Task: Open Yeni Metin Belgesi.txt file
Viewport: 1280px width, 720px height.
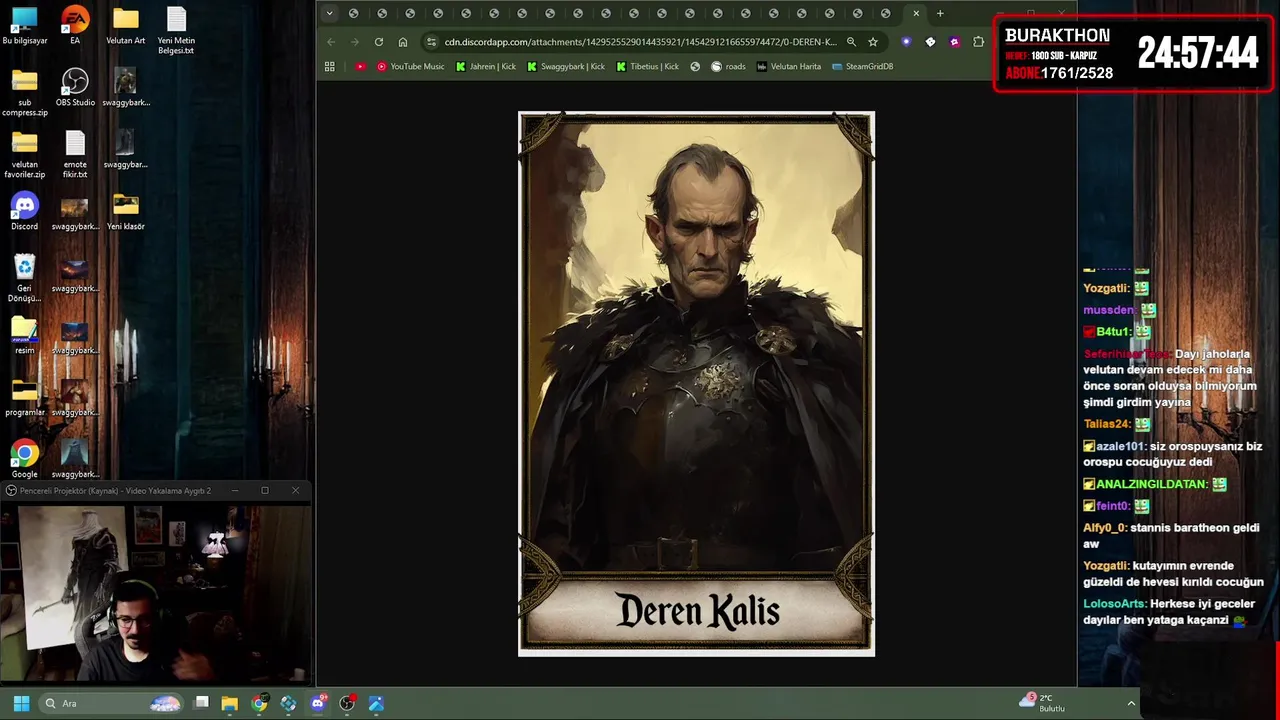Action: click(x=176, y=30)
